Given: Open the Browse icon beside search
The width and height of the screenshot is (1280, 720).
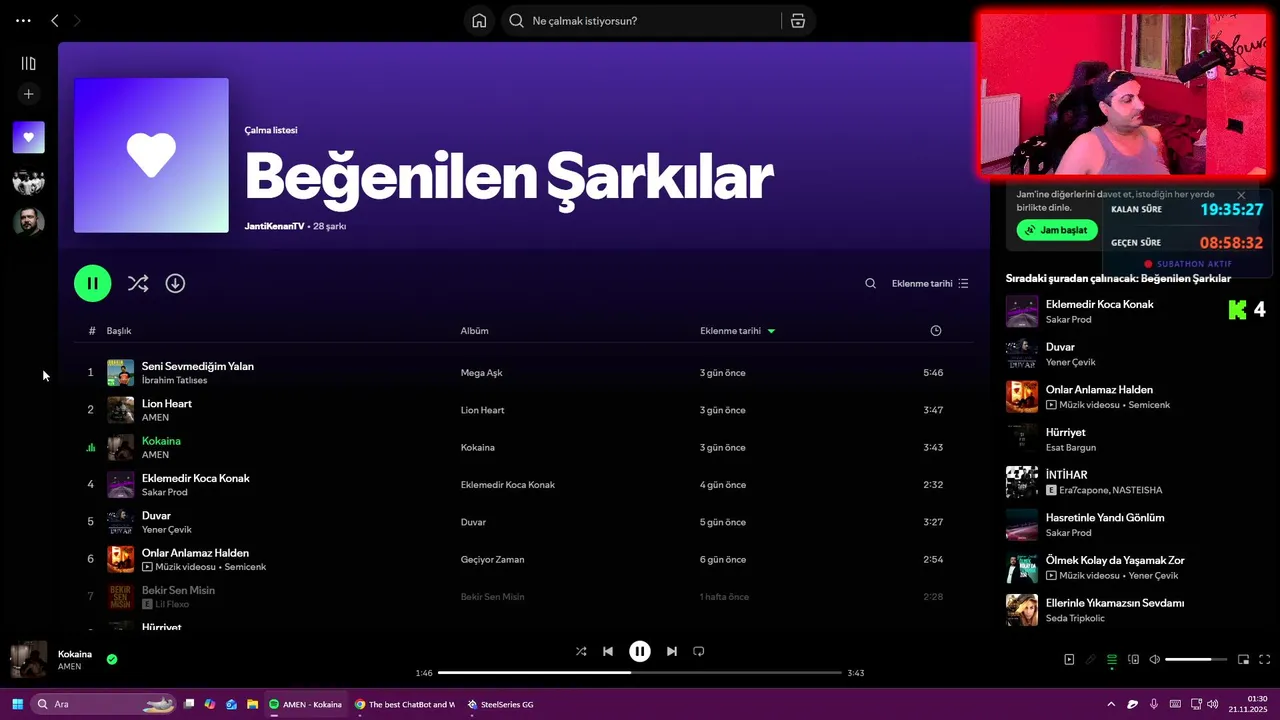Looking at the screenshot, I should [x=797, y=21].
